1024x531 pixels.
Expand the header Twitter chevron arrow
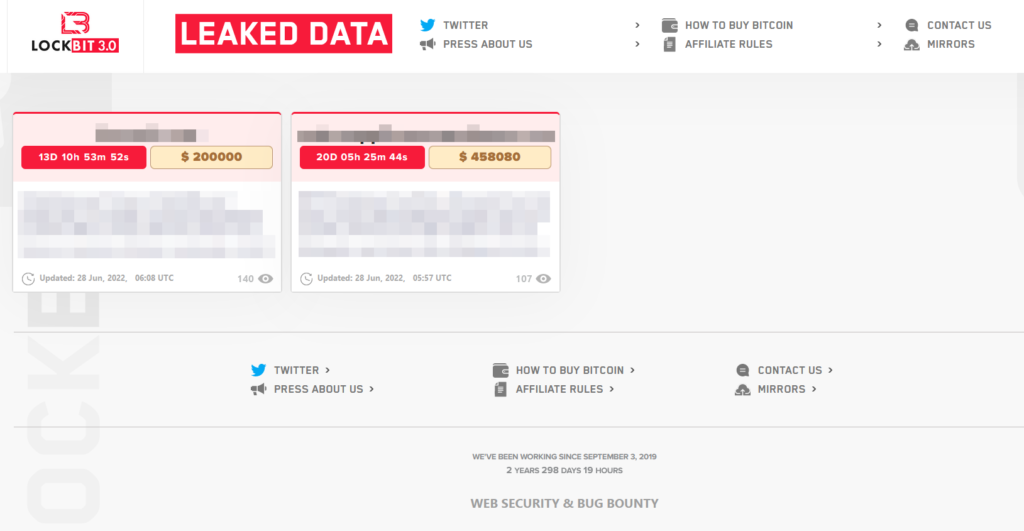[x=638, y=25]
